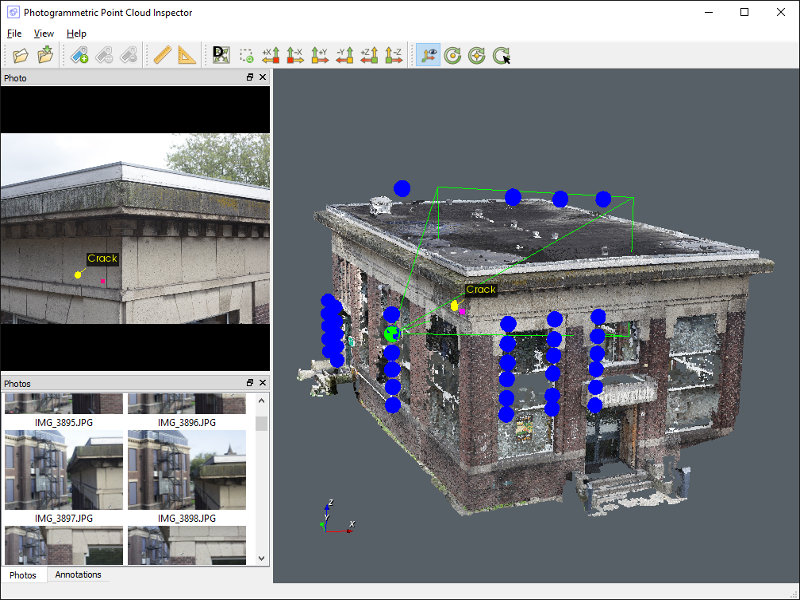This screenshot has height=600, width=800.
Task: Select the ruler distance measurement tool
Action: (162, 55)
